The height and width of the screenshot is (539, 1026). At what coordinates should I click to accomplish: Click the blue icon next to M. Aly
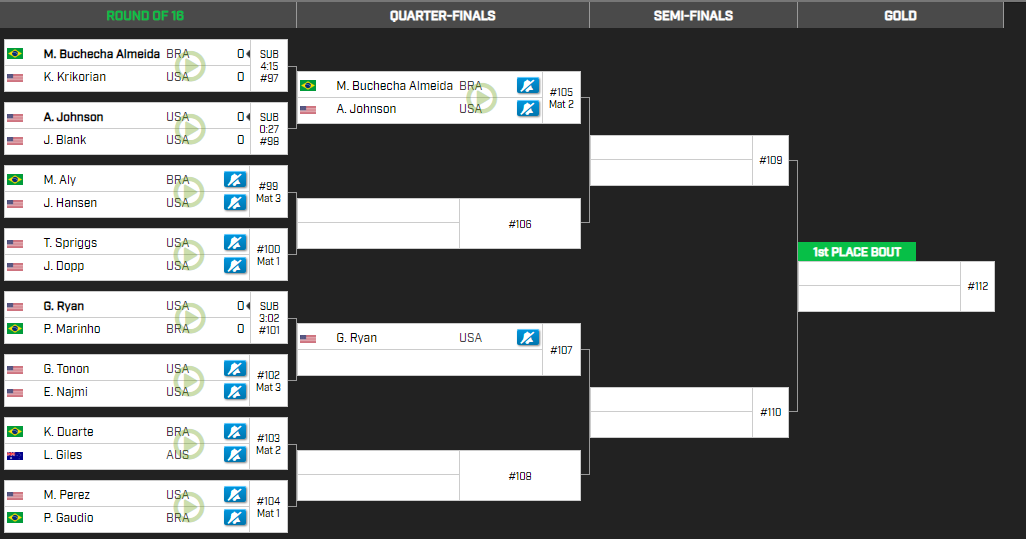[x=235, y=180]
